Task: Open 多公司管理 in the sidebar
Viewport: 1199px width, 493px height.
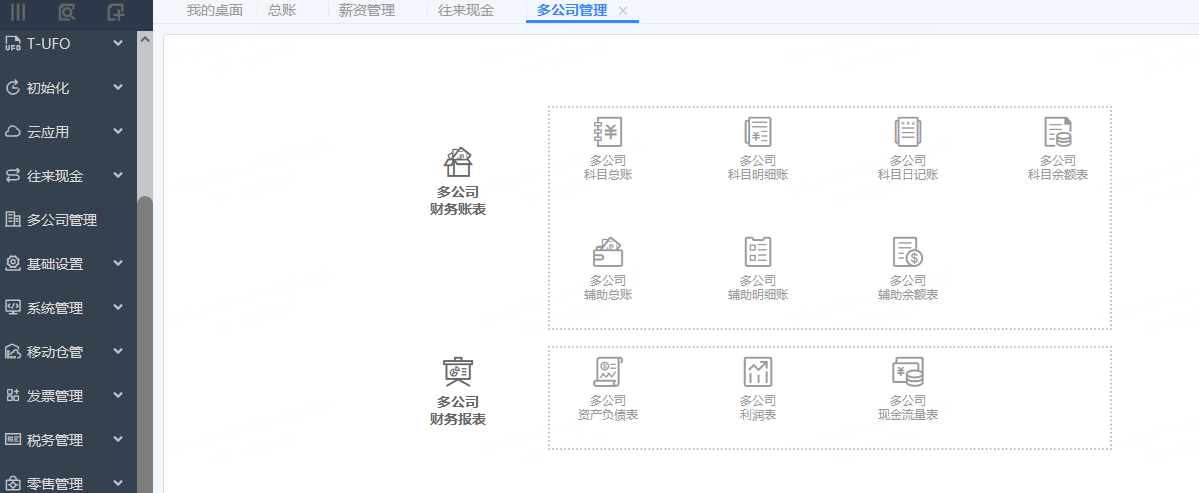Action: click(63, 220)
